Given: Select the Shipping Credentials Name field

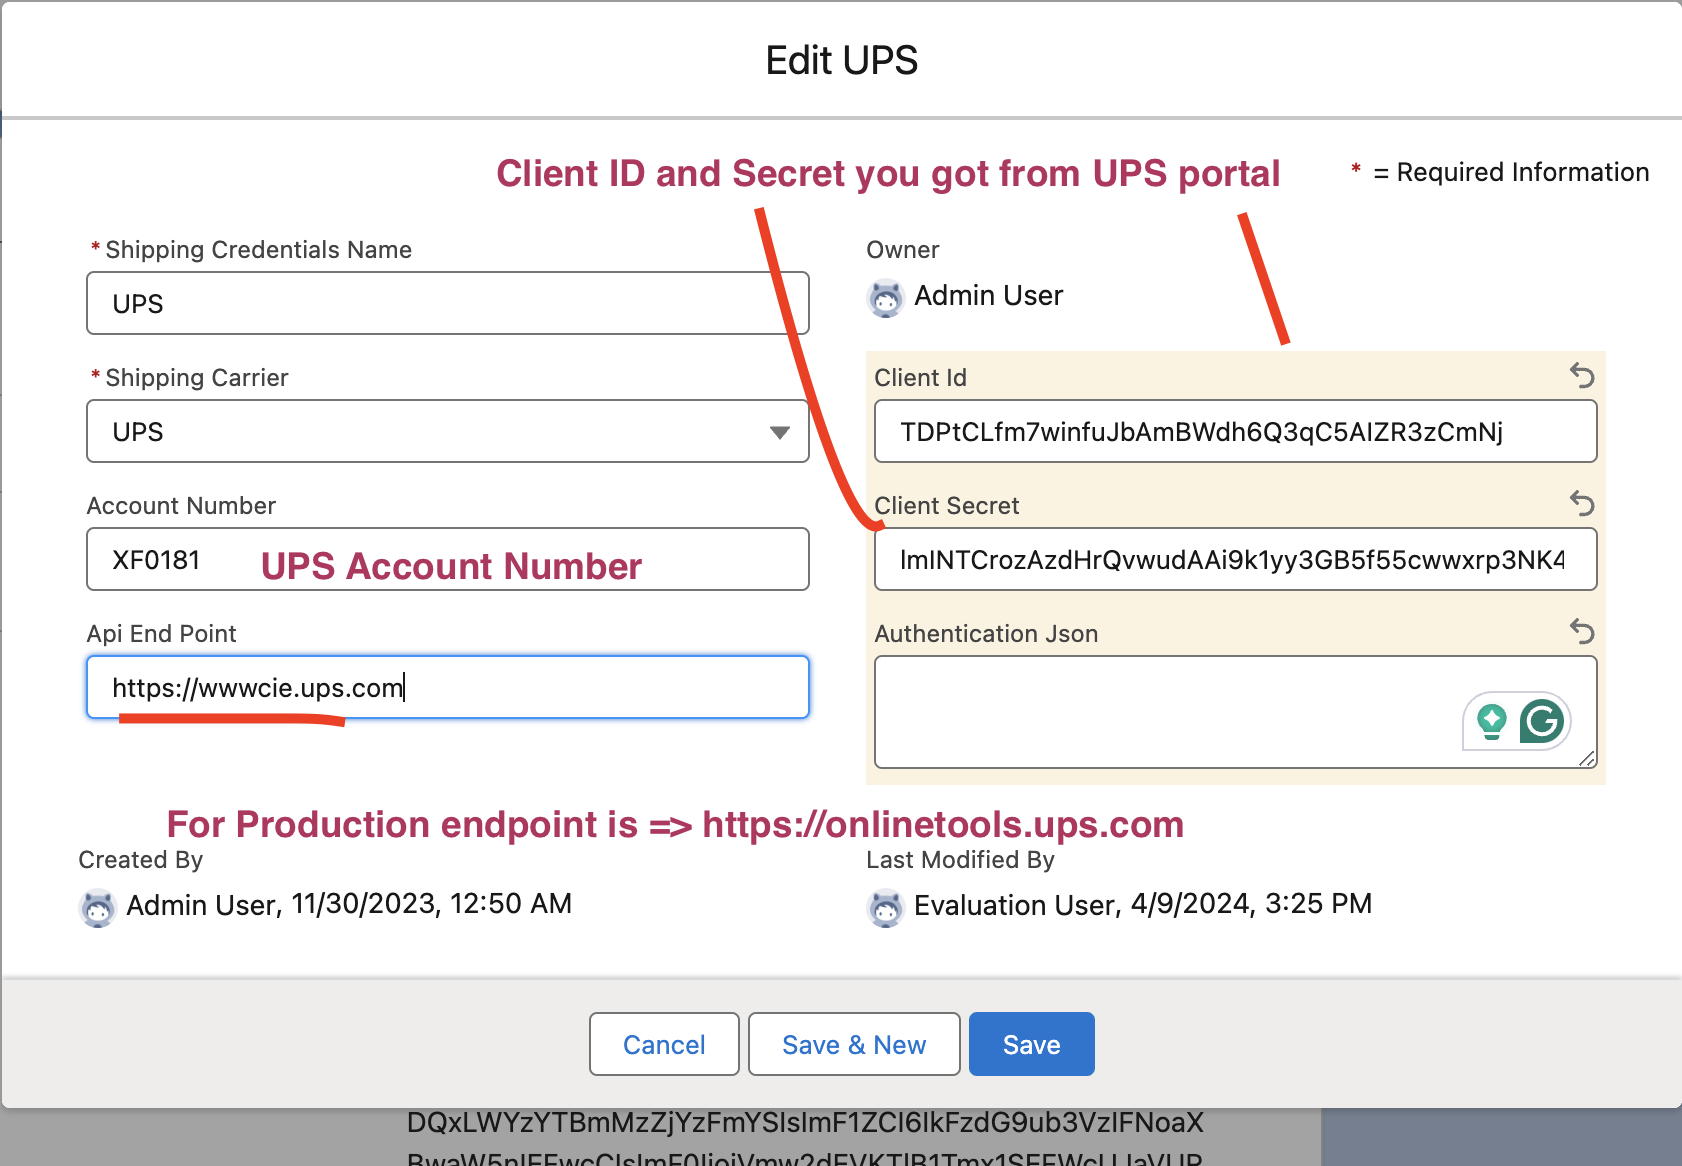Looking at the screenshot, I should (447, 303).
